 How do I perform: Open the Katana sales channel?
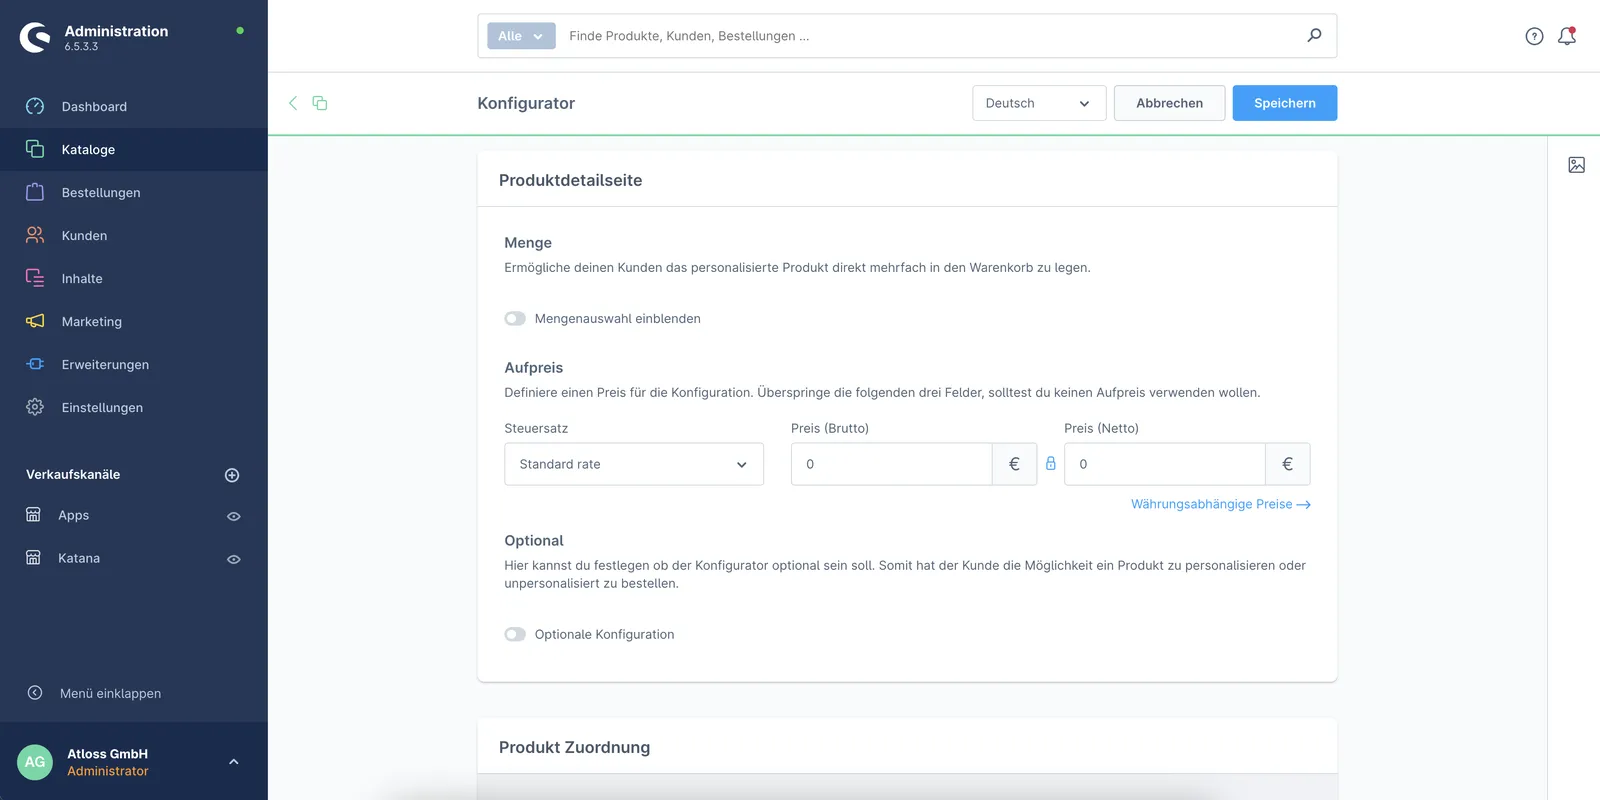click(79, 558)
